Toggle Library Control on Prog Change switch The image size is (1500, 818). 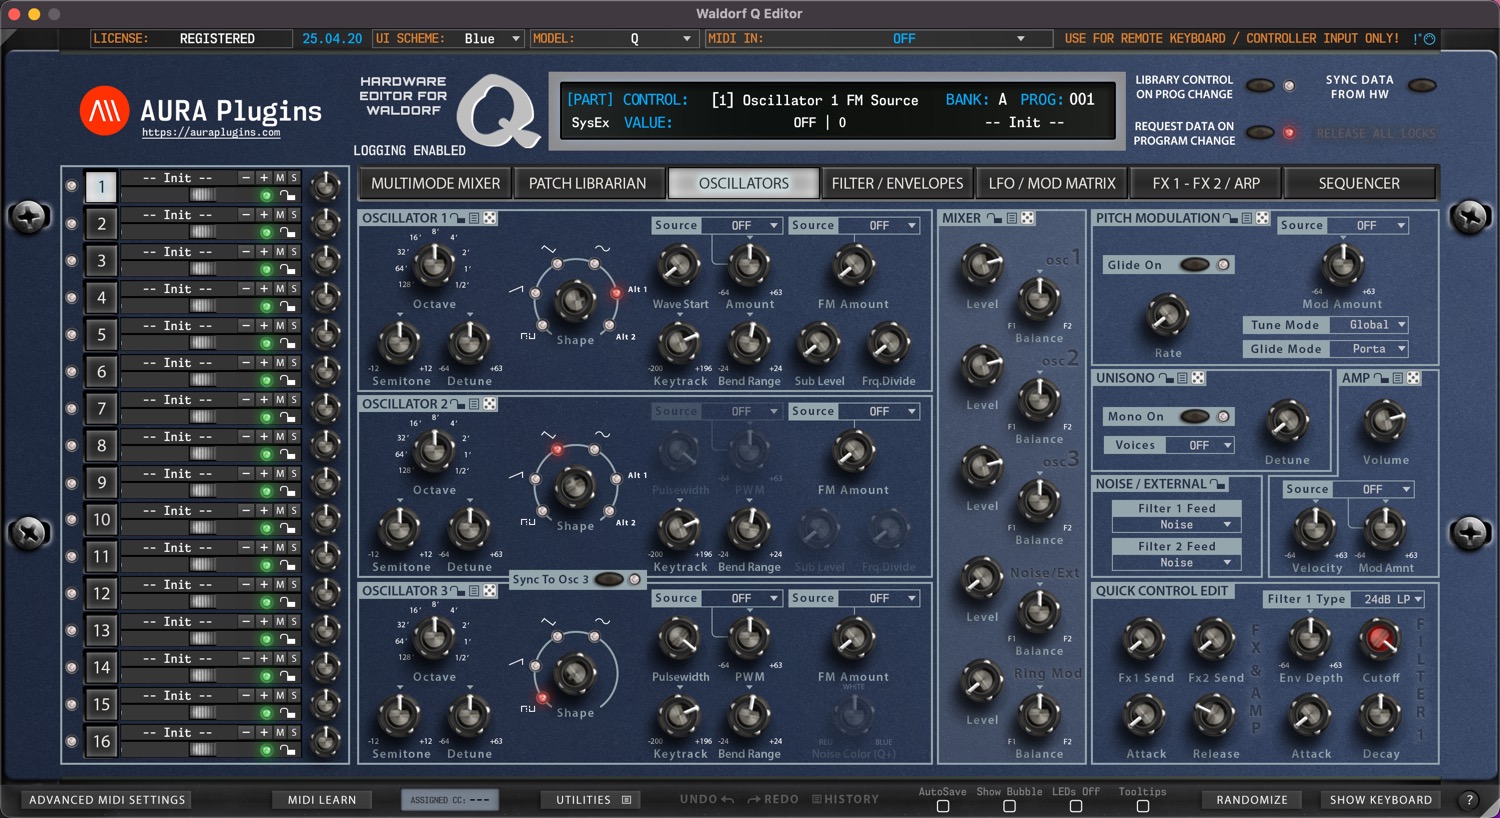click(x=1260, y=86)
